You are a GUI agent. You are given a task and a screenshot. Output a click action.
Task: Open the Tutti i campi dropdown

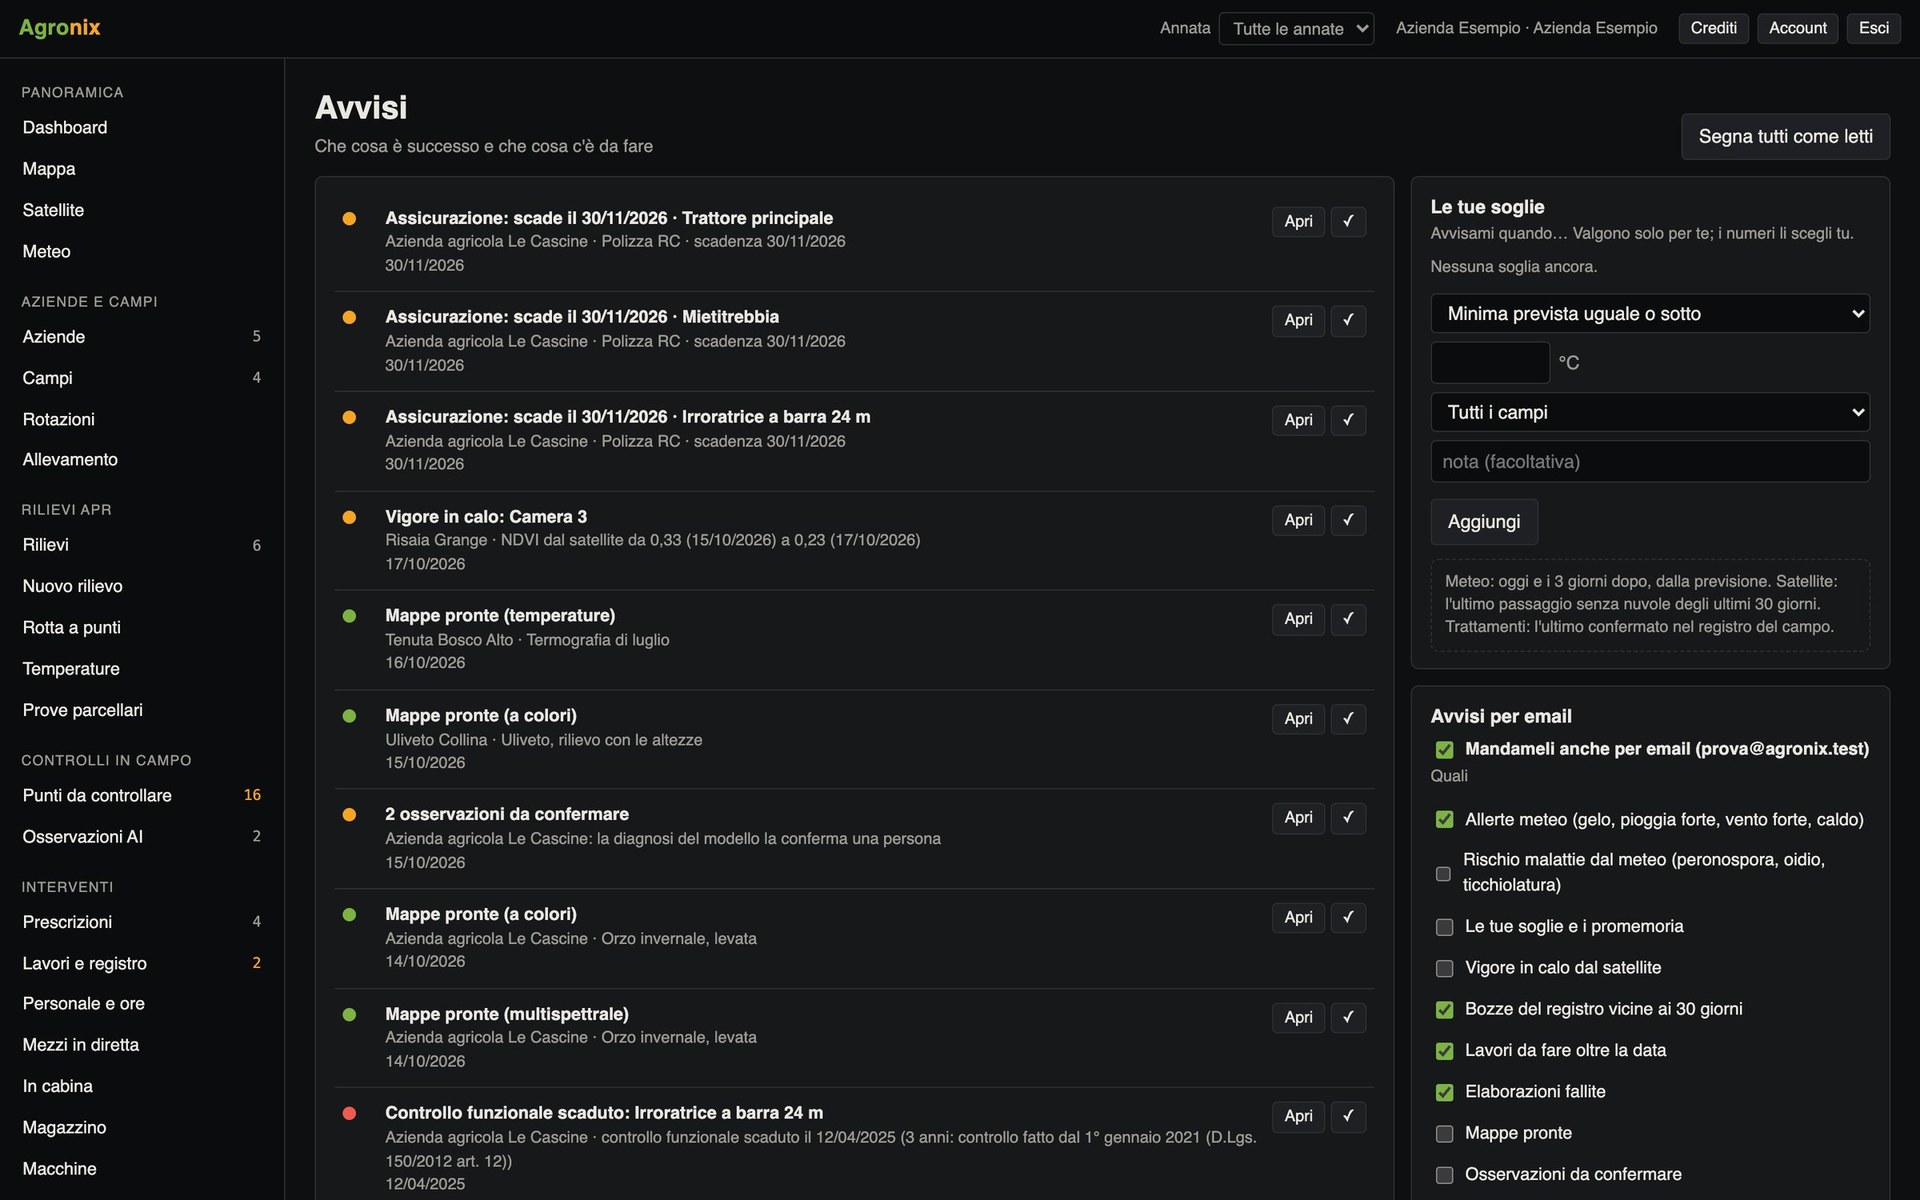(x=1650, y=412)
